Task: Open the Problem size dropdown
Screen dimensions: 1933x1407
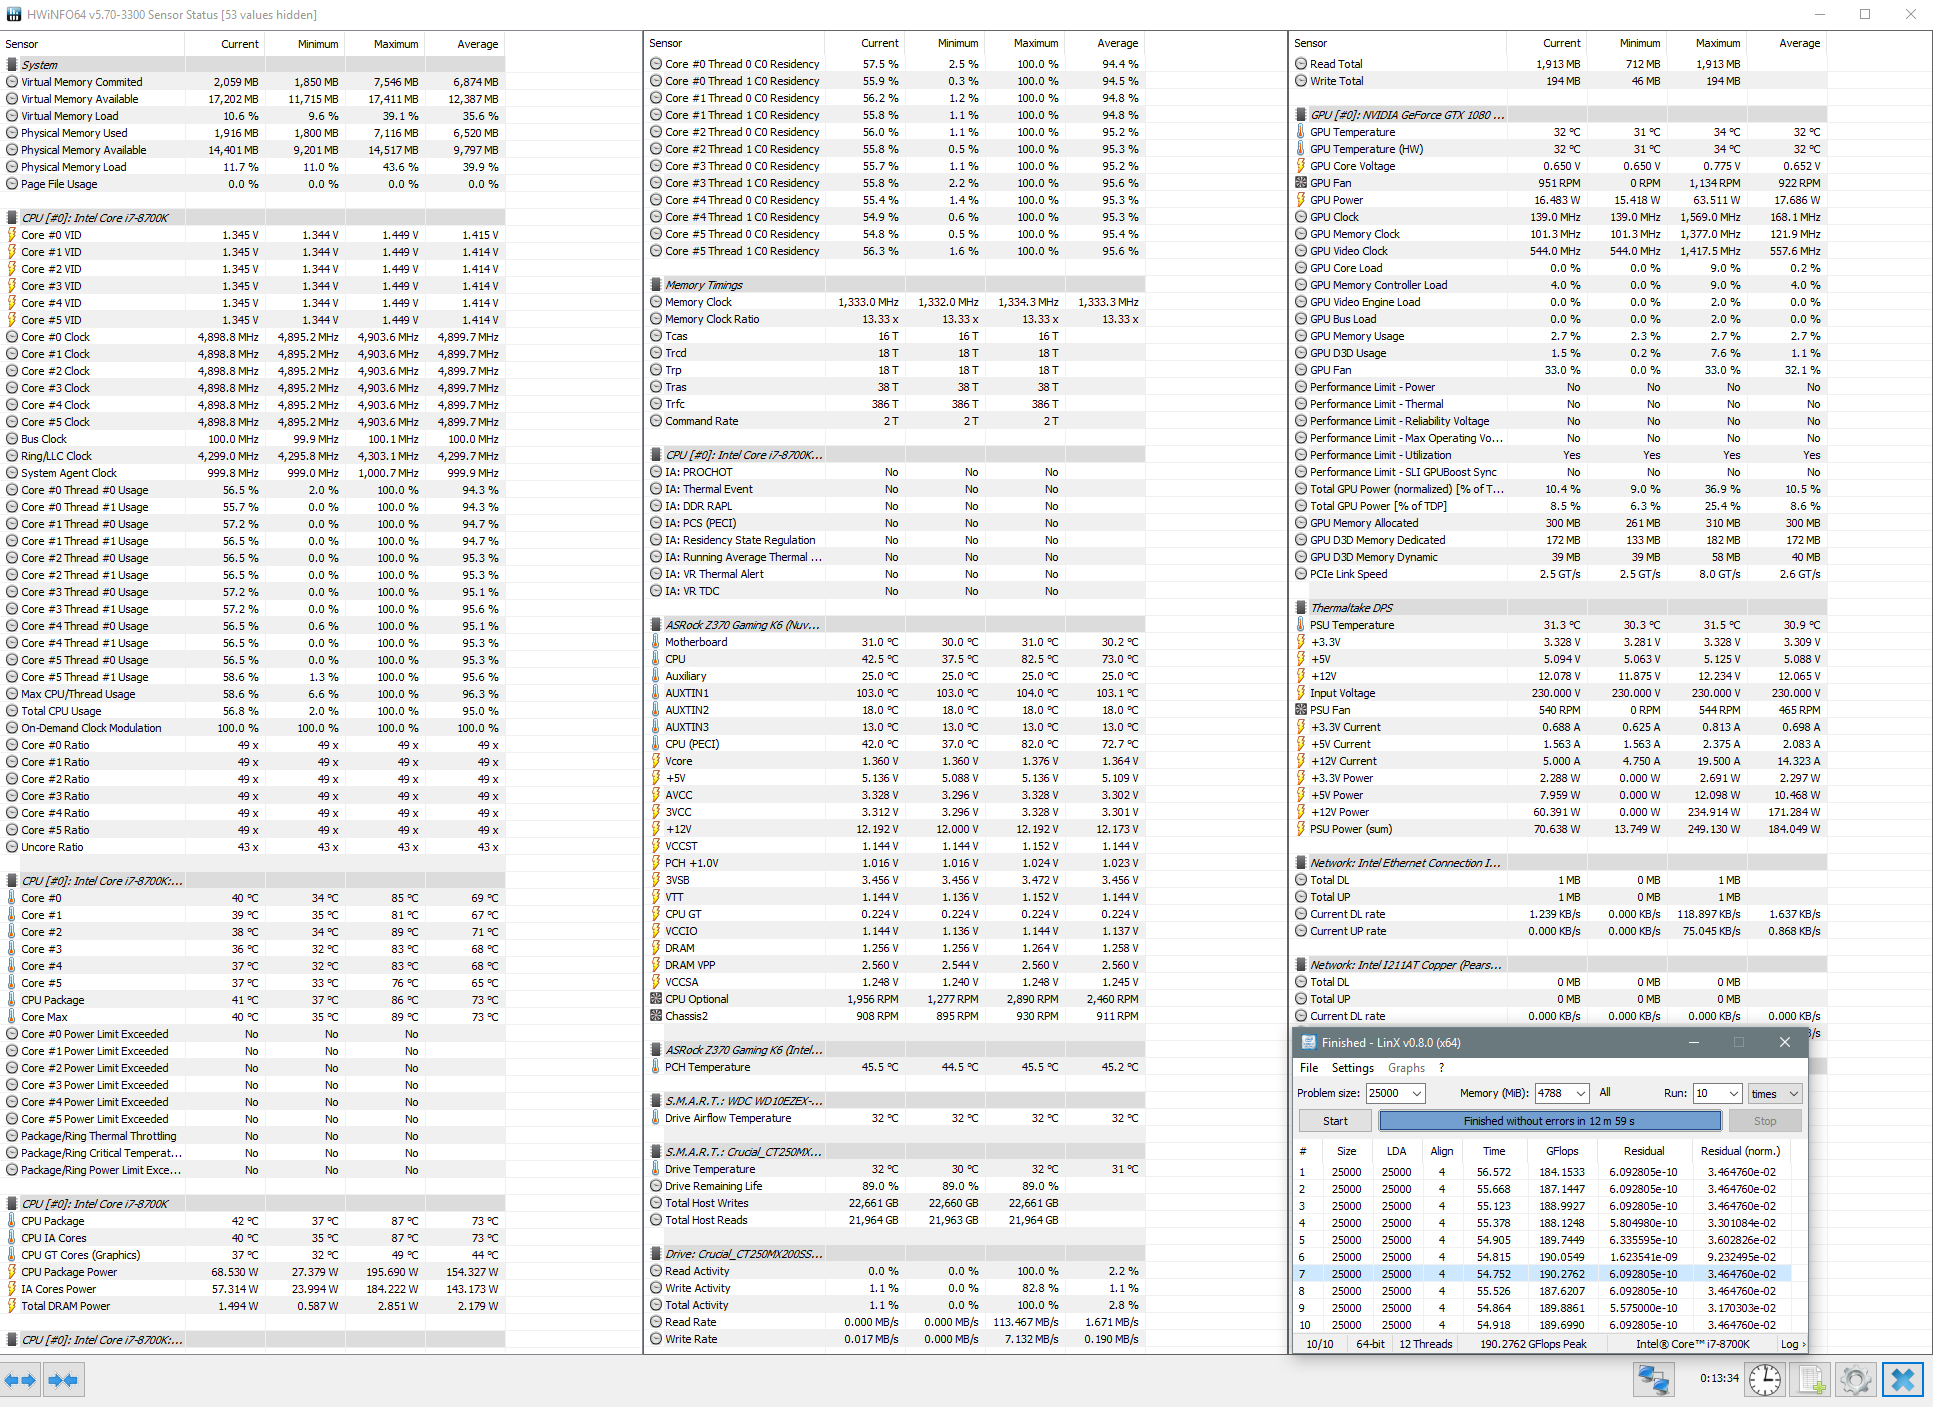Action: pyautogui.click(x=1416, y=1094)
